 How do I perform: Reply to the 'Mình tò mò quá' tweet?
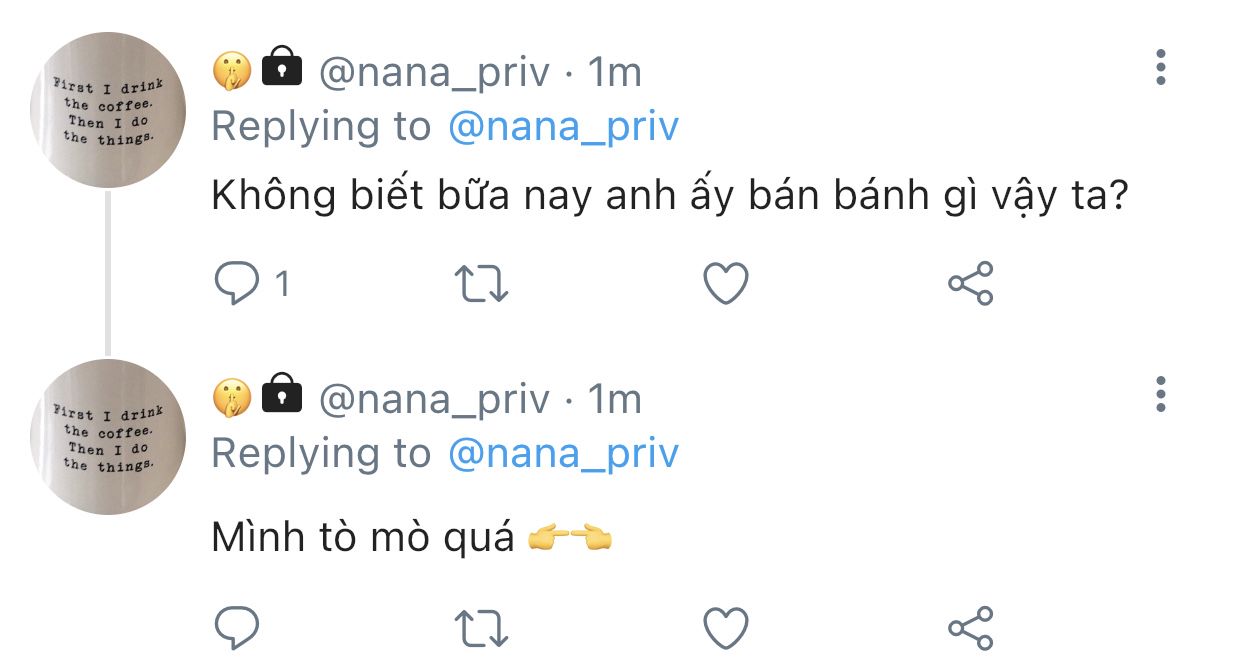click(x=237, y=628)
